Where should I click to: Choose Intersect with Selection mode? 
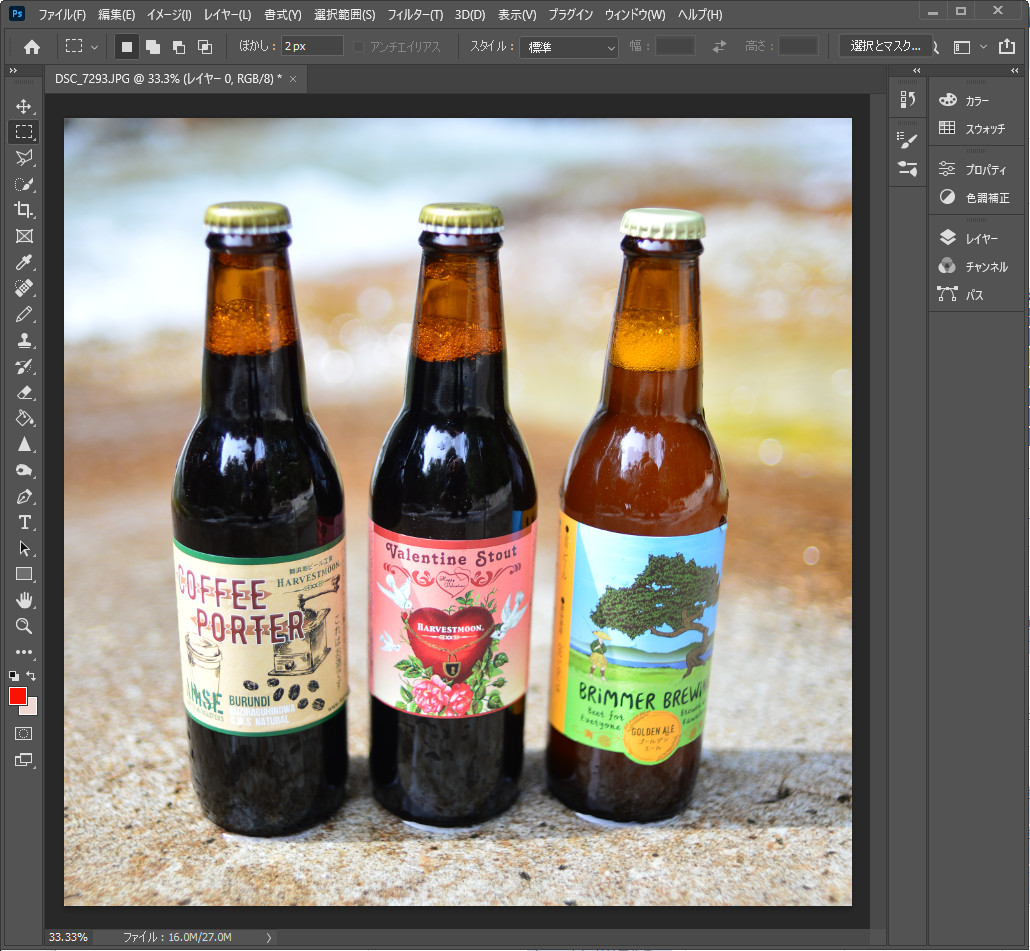point(205,47)
